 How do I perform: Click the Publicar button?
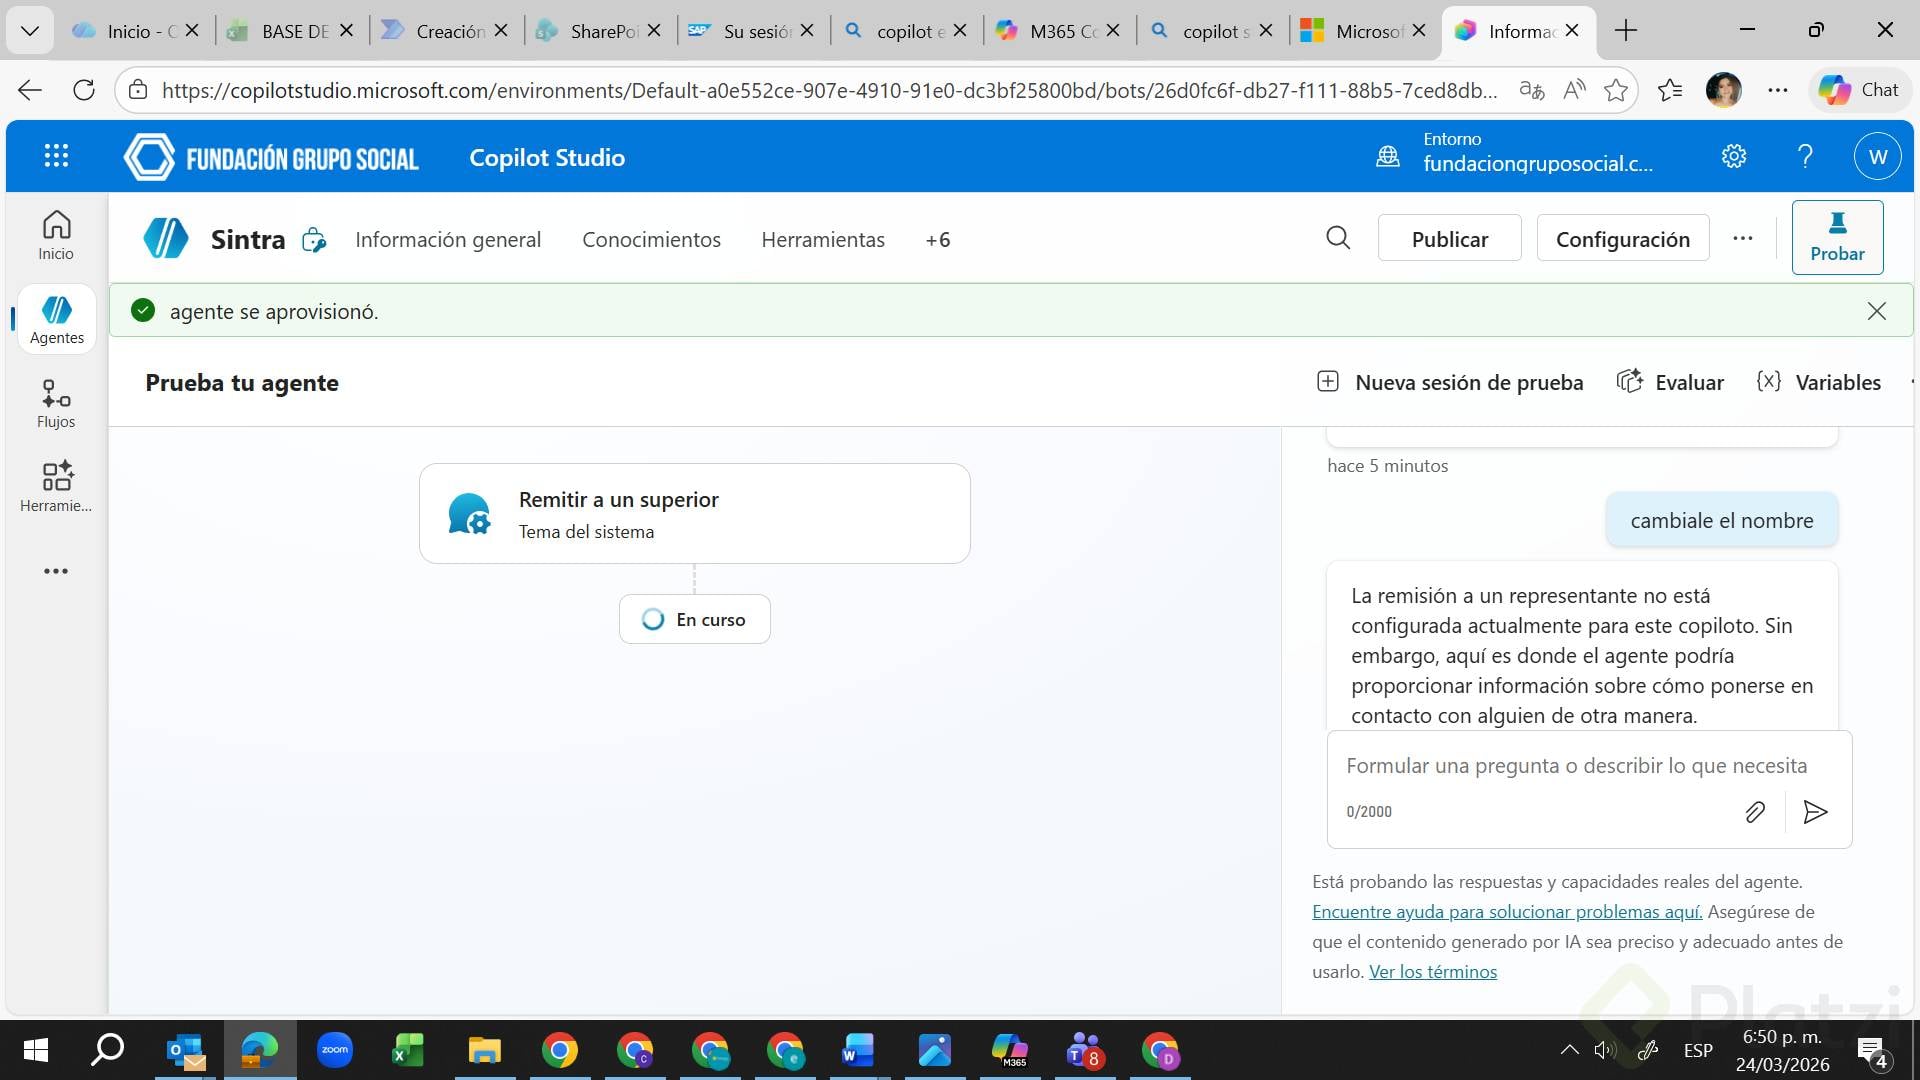click(1449, 239)
